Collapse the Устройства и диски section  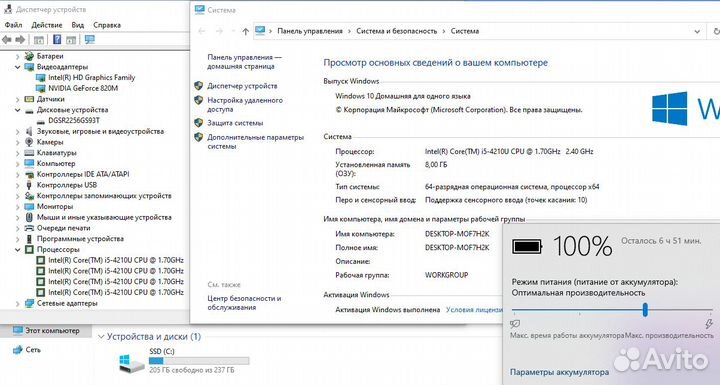(x=101, y=337)
